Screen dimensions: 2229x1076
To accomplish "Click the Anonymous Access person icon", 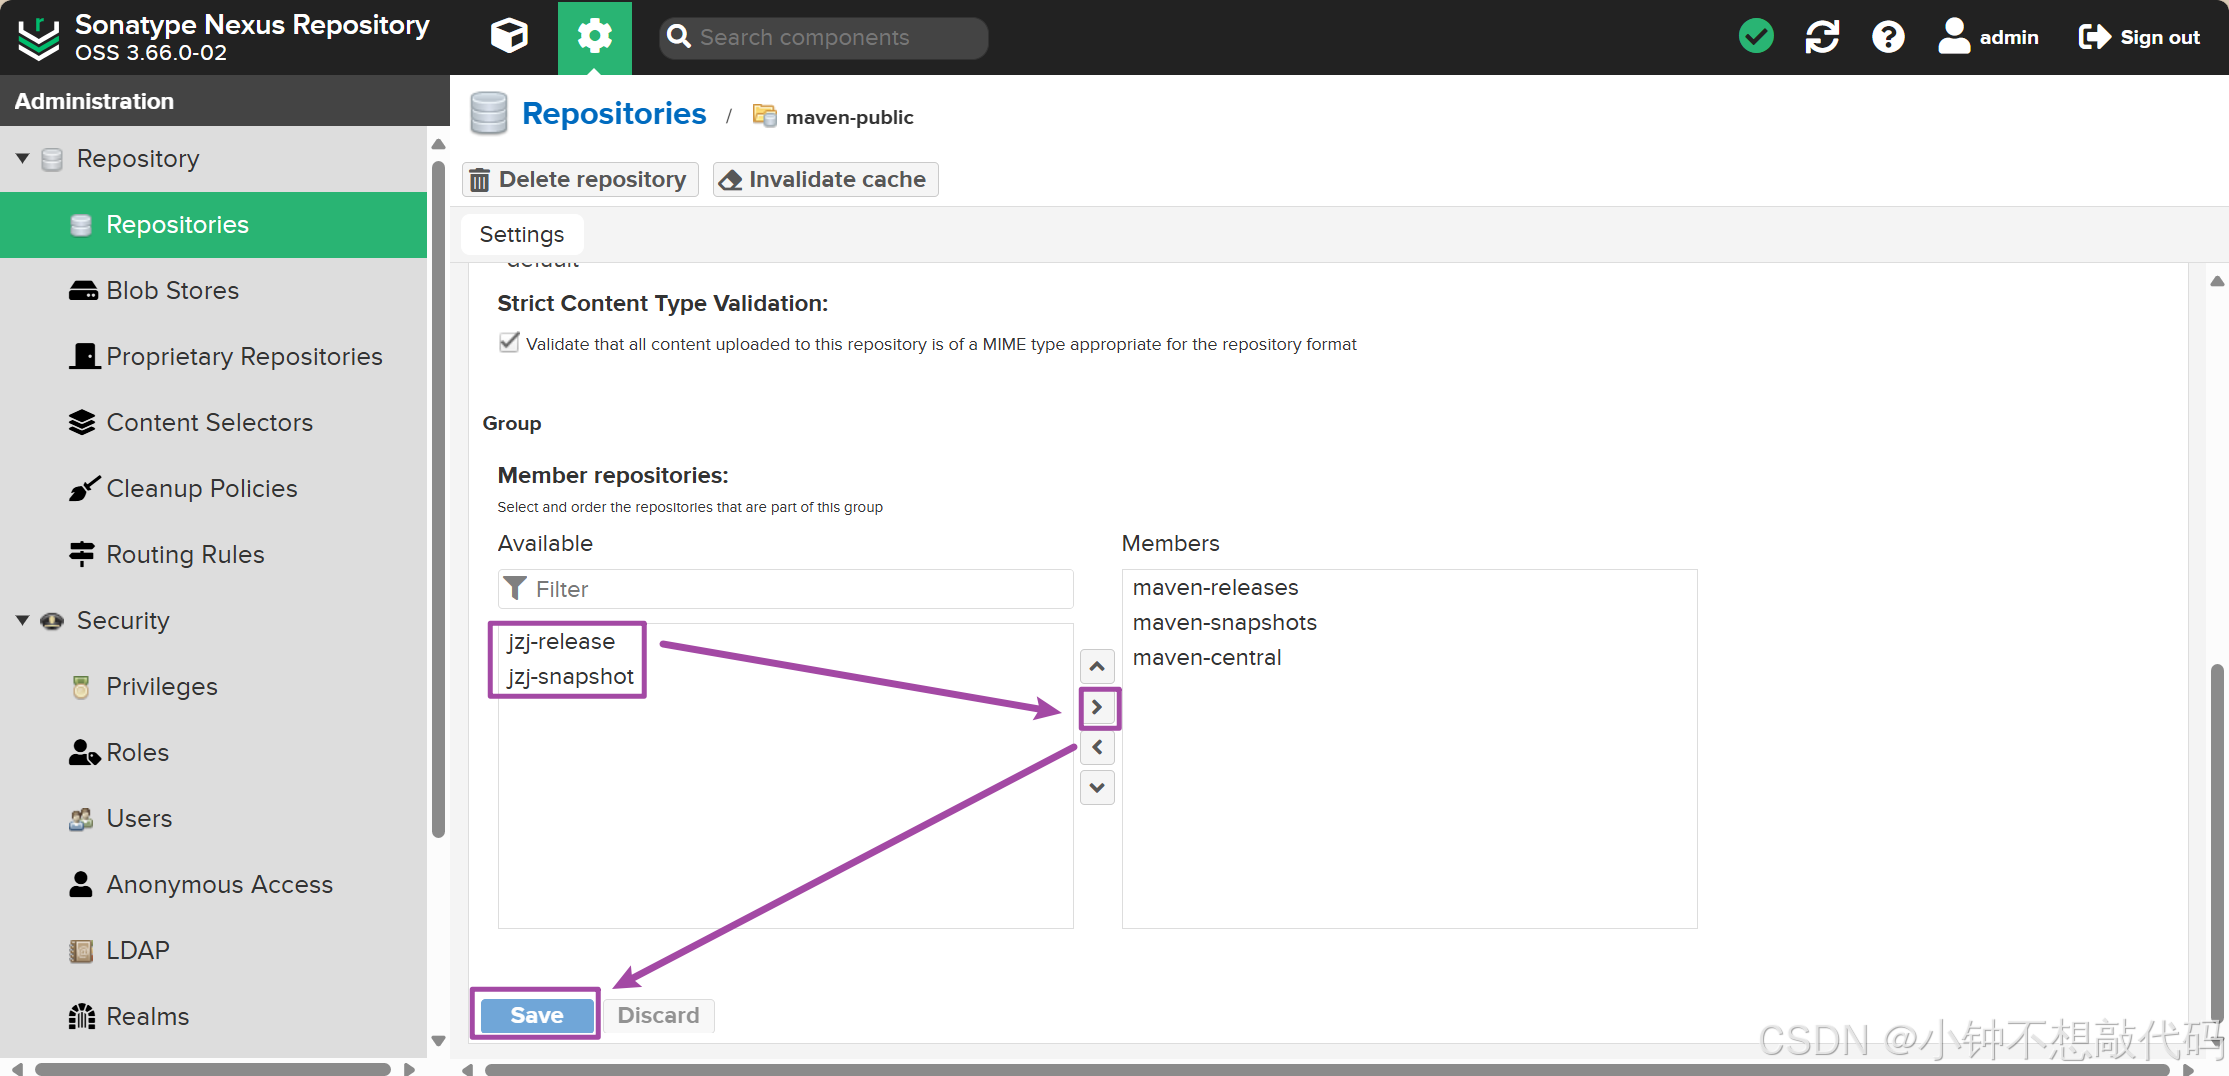I will pyautogui.click(x=81, y=884).
